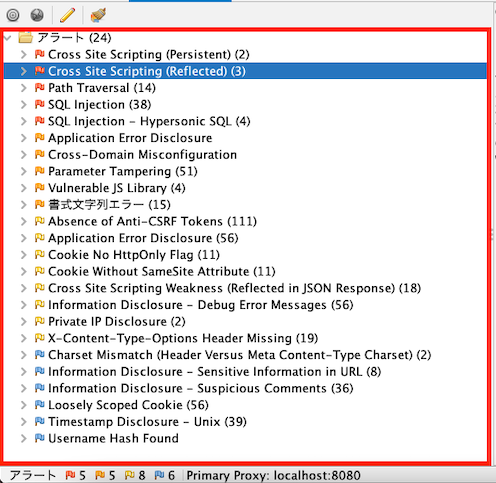The width and height of the screenshot is (496, 483).
Task: Expand the Parameter Tampering (51) node
Action: tap(23, 171)
